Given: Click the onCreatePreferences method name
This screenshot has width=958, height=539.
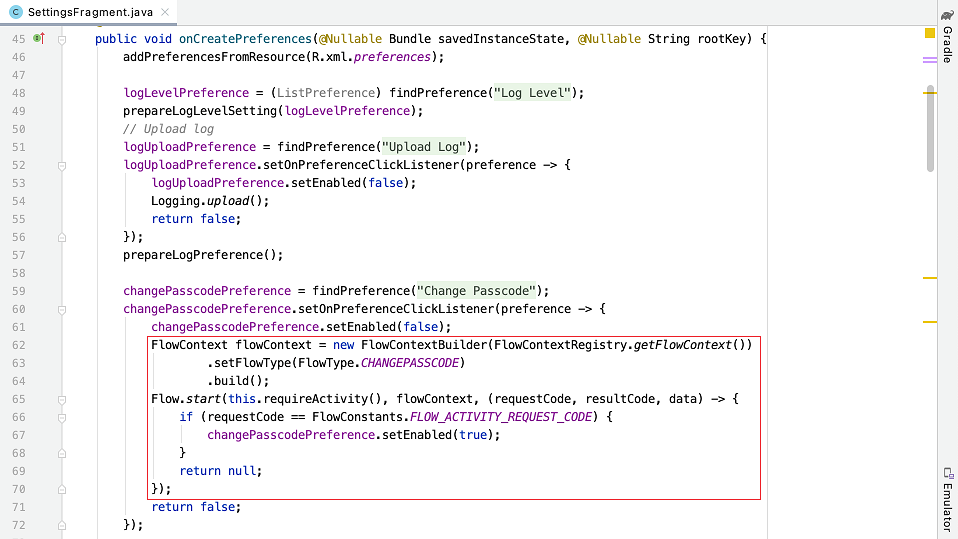Looking at the screenshot, I should [x=245, y=38].
